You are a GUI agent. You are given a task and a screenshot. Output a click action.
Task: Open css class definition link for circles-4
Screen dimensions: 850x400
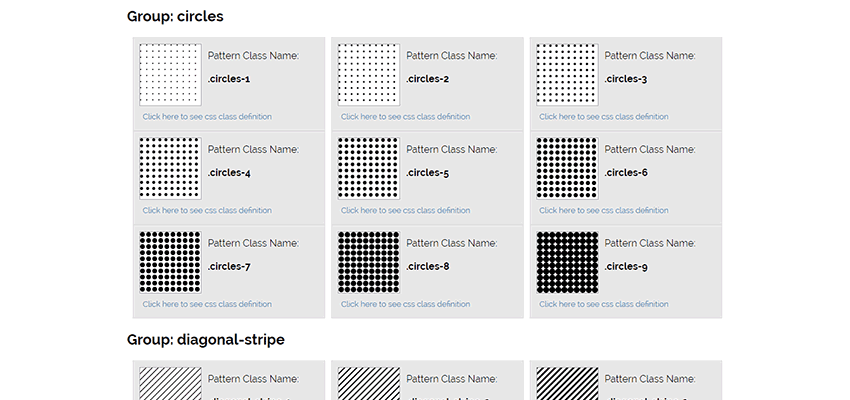[207, 210]
